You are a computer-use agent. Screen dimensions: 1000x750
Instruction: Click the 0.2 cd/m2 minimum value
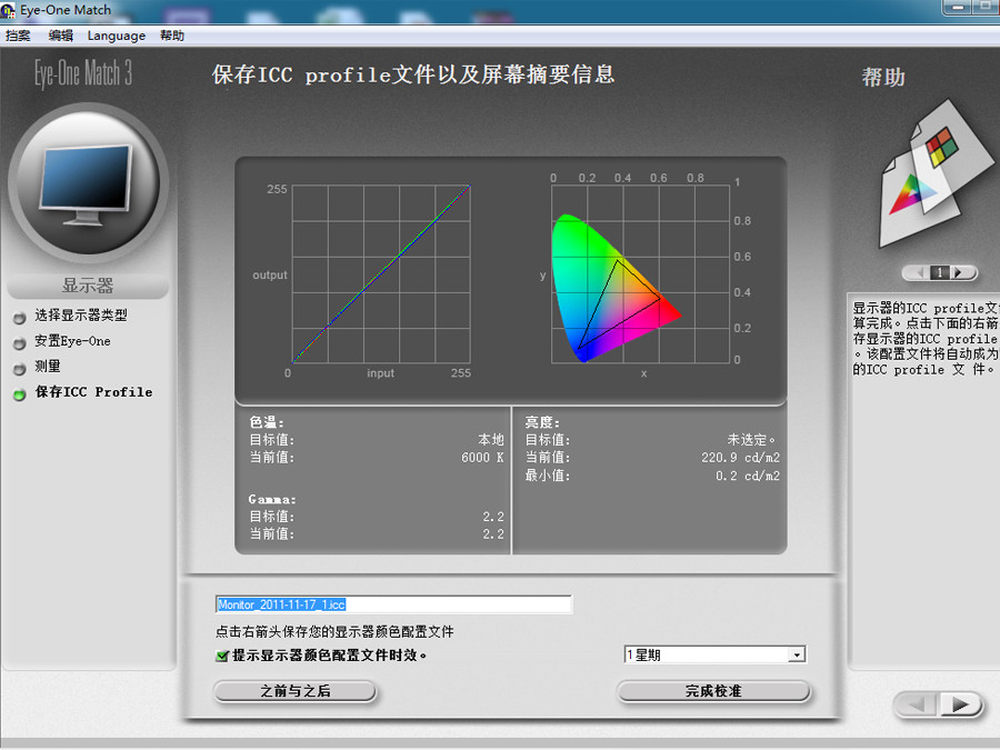point(747,476)
